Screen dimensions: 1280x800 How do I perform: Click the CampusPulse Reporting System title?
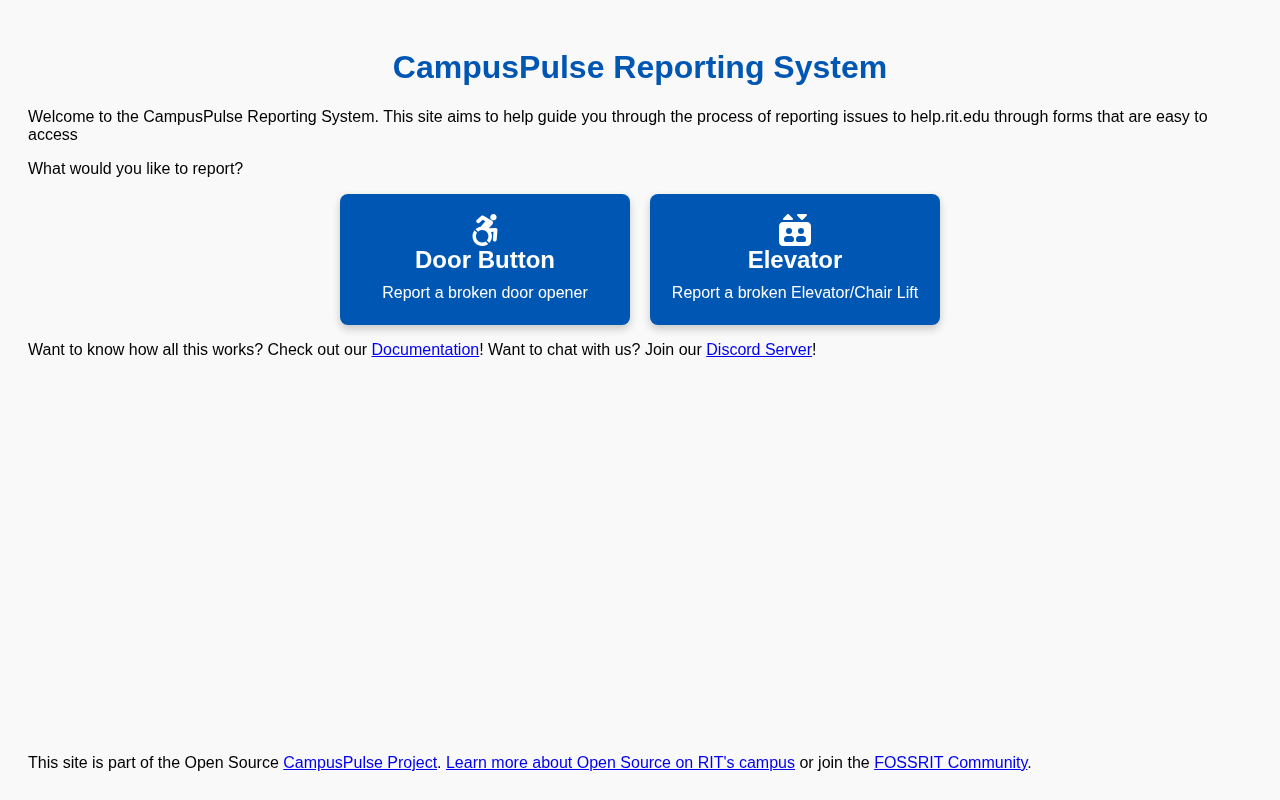[640, 67]
